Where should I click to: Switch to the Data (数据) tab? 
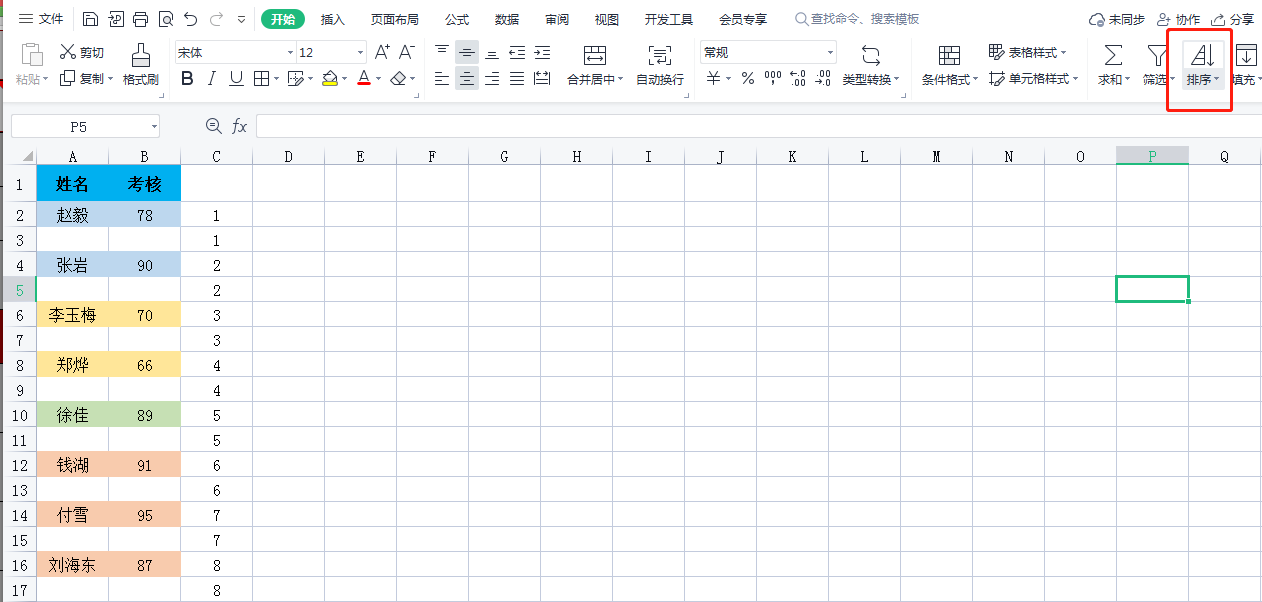pos(507,19)
